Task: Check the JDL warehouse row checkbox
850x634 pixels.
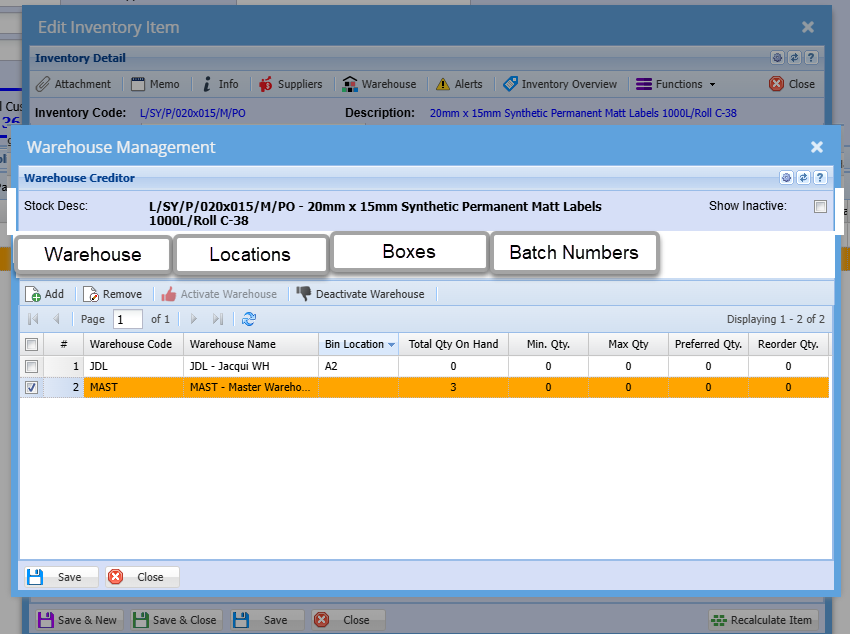Action: click(32, 366)
